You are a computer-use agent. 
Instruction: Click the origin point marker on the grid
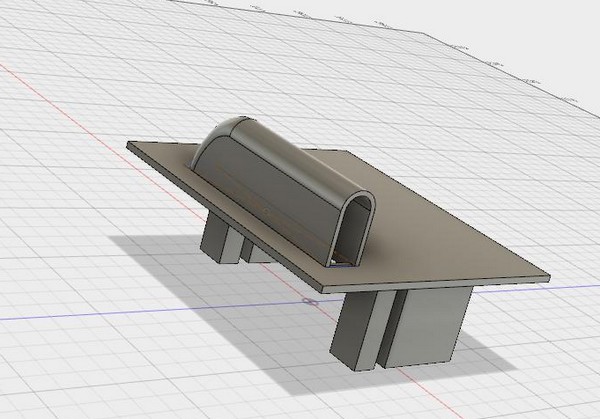[311, 302]
